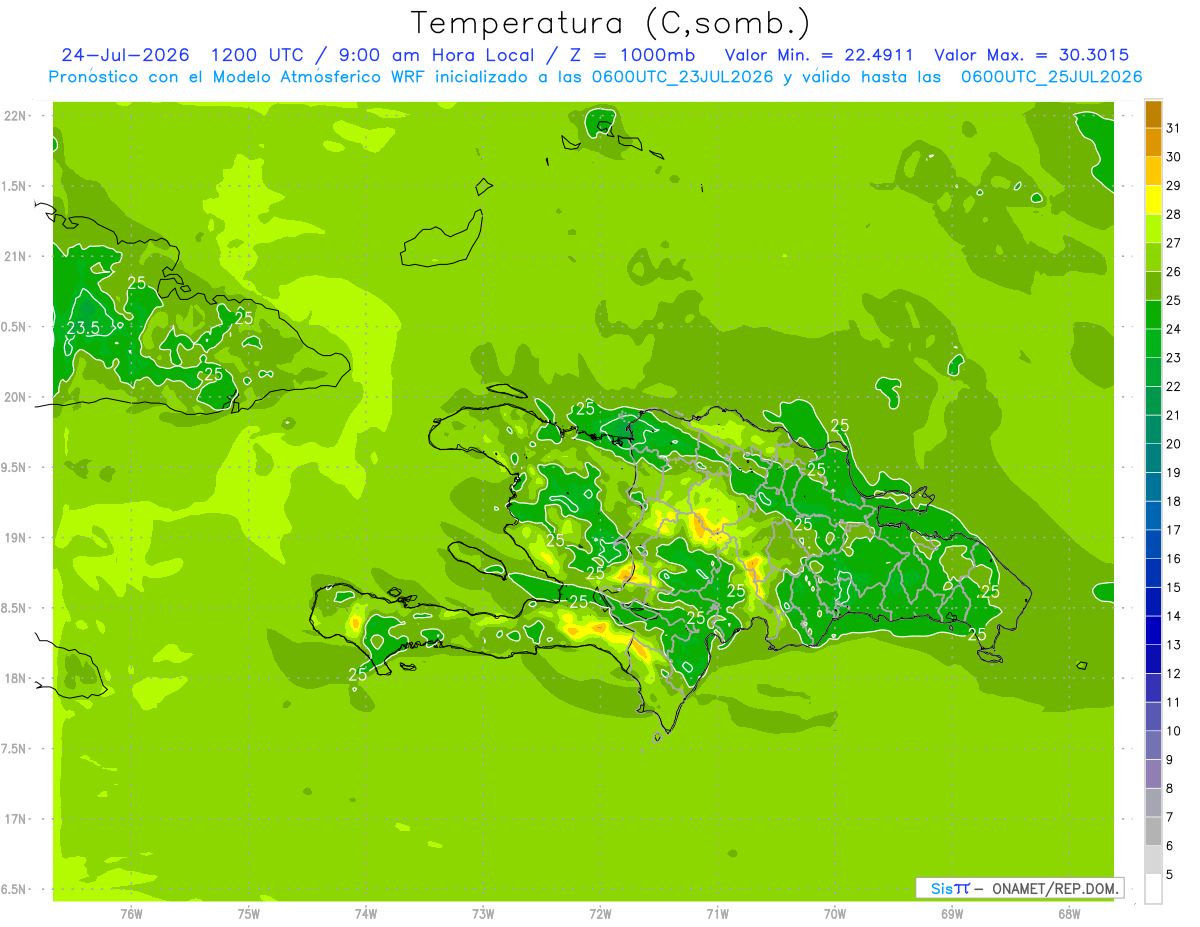Click the '17N' latitude axis label
This screenshot has height=927, width=1200.
pos(13,819)
